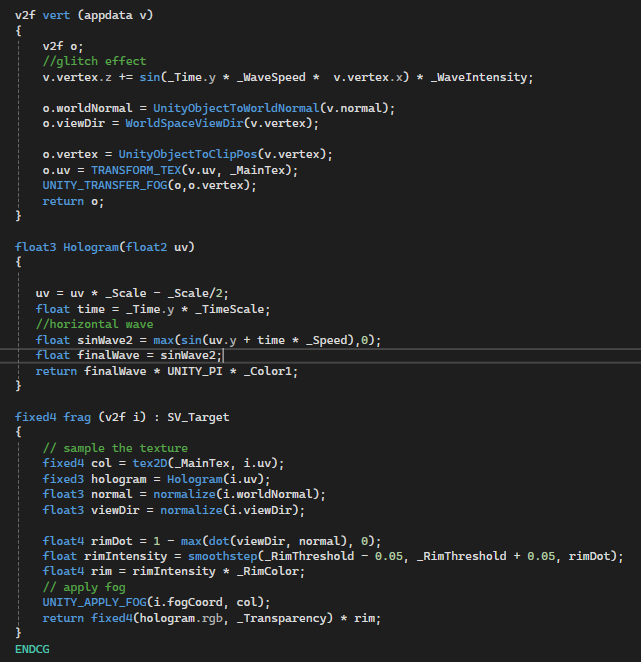This screenshot has height=662, width=641.
Task: Place cursor on glitch effect comment
Action: 94,61
